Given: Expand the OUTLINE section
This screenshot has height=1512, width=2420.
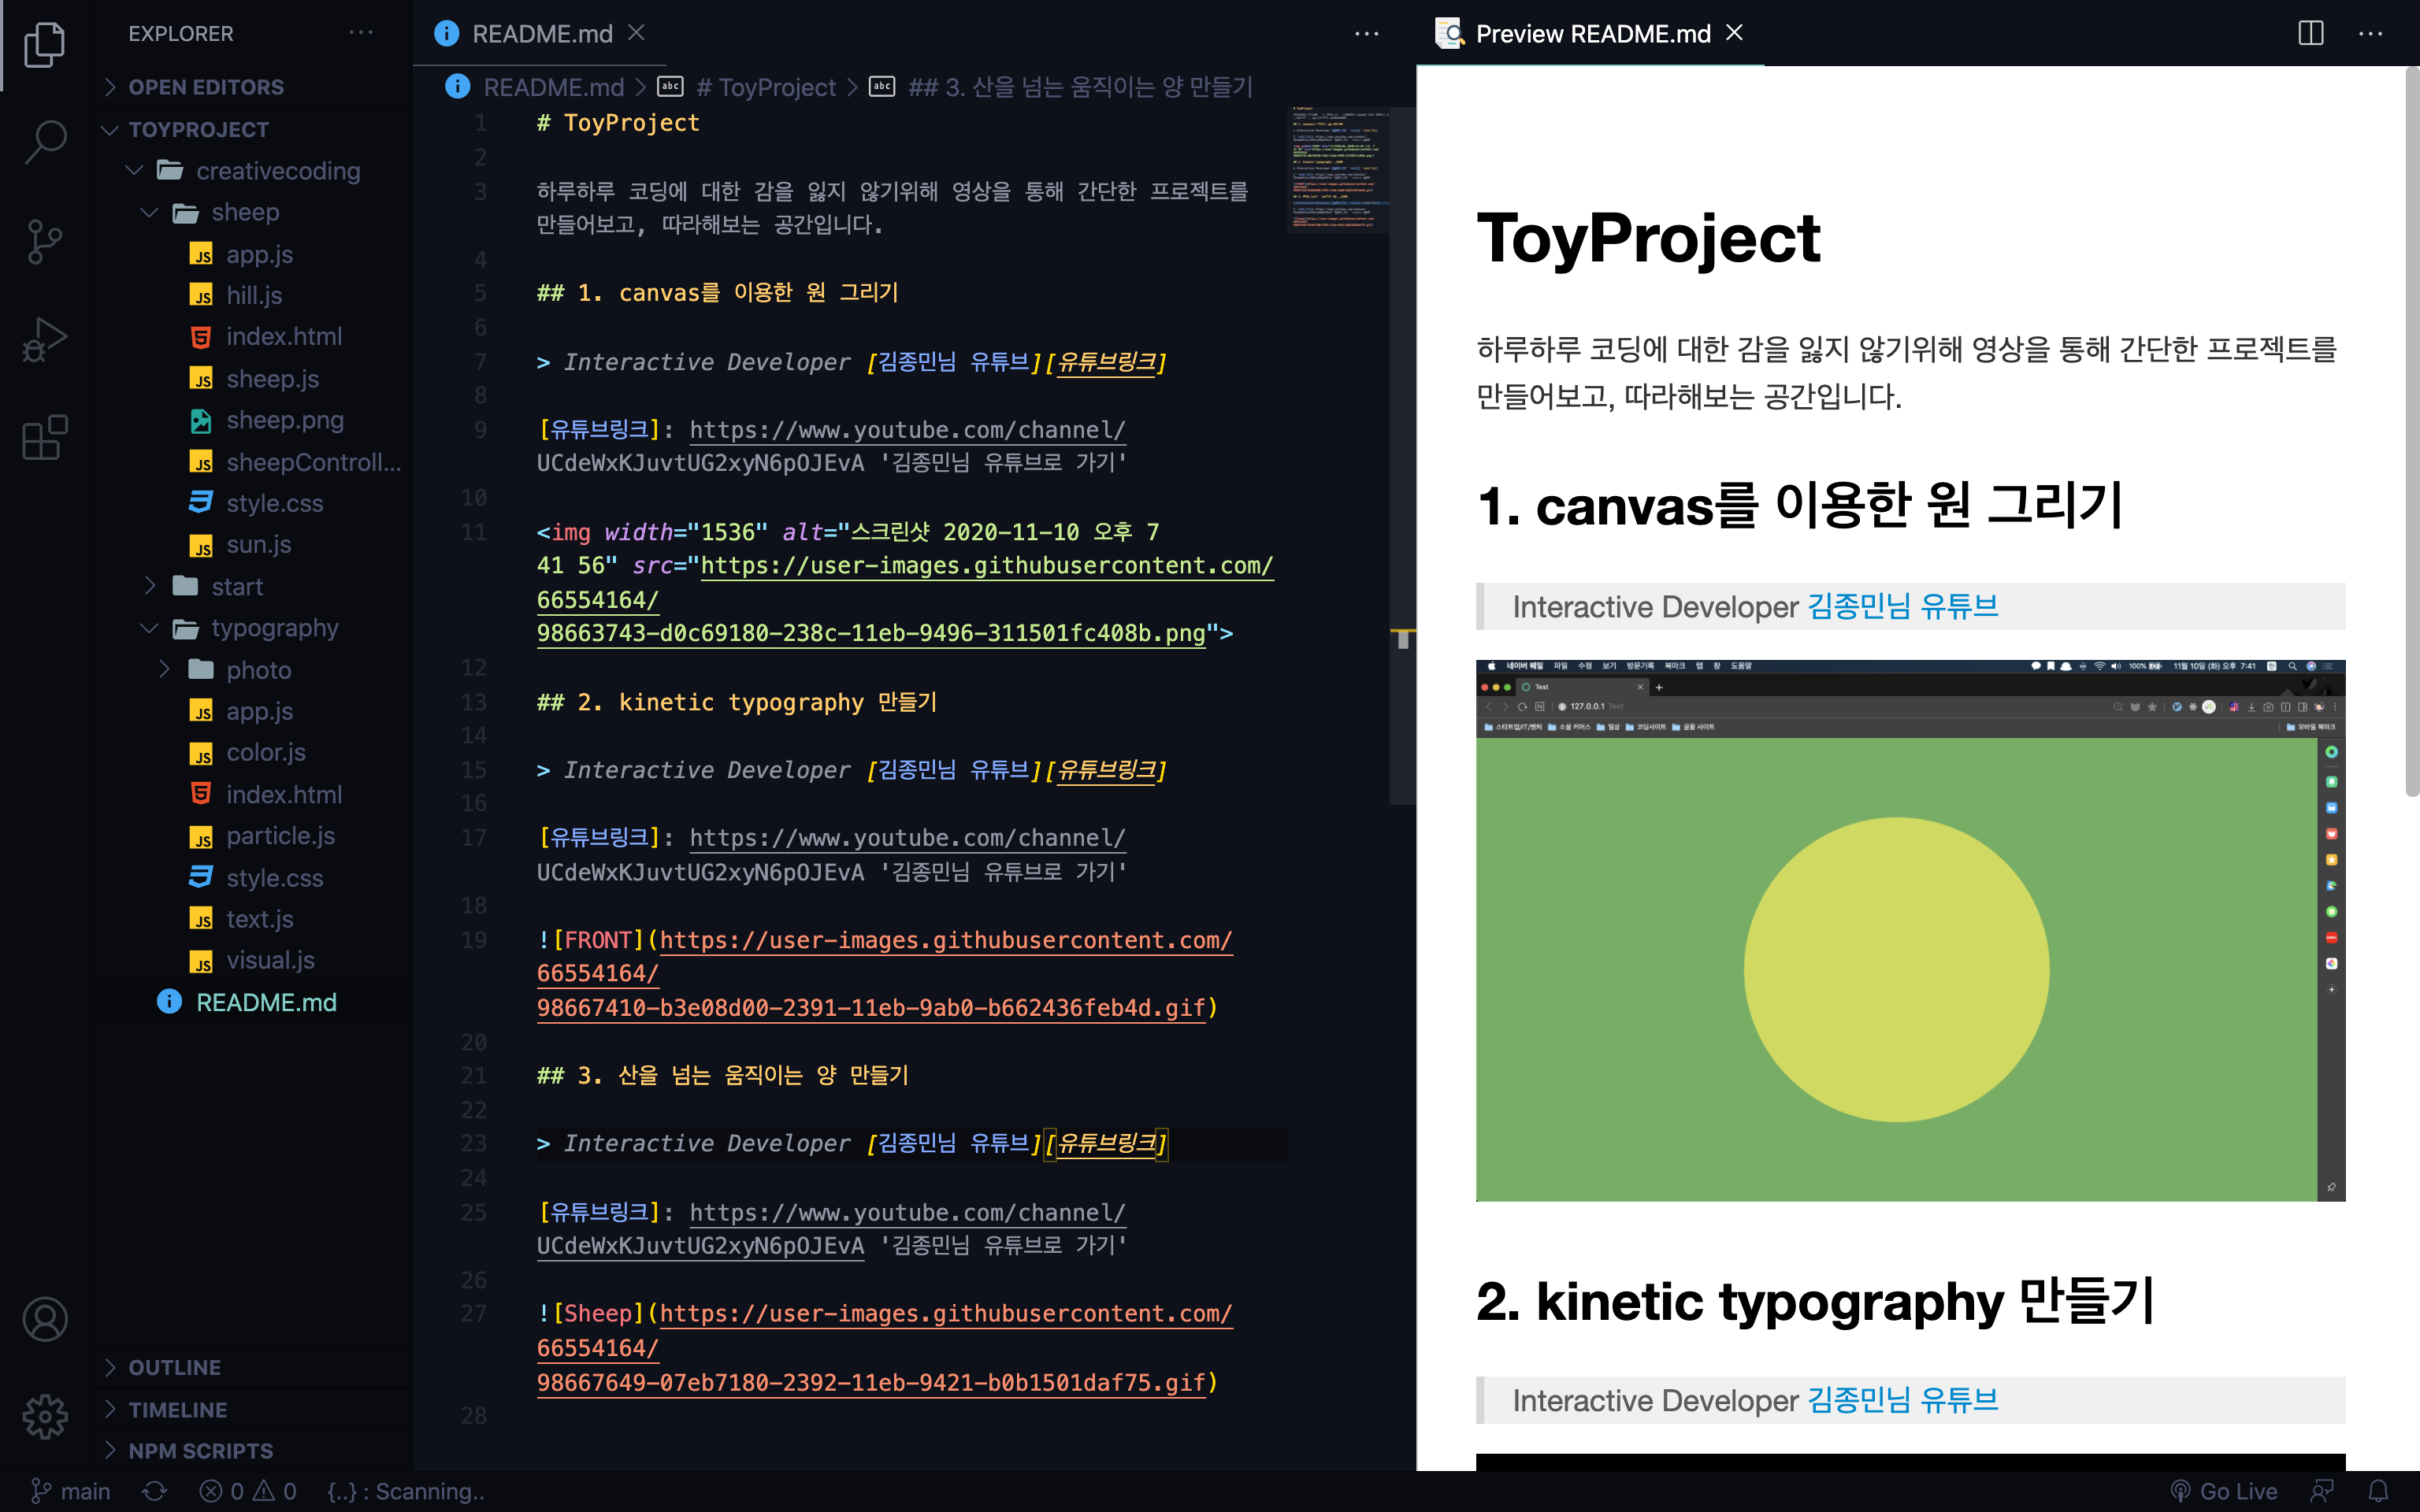Looking at the screenshot, I should 174,1367.
